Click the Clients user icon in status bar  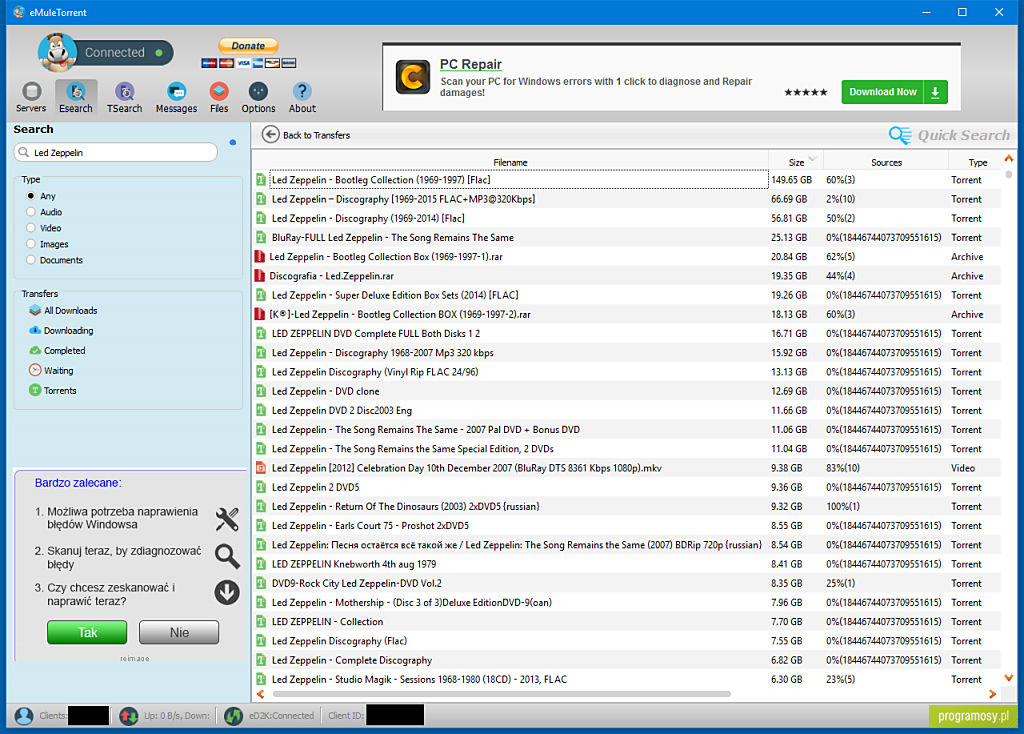click(24, 716)
